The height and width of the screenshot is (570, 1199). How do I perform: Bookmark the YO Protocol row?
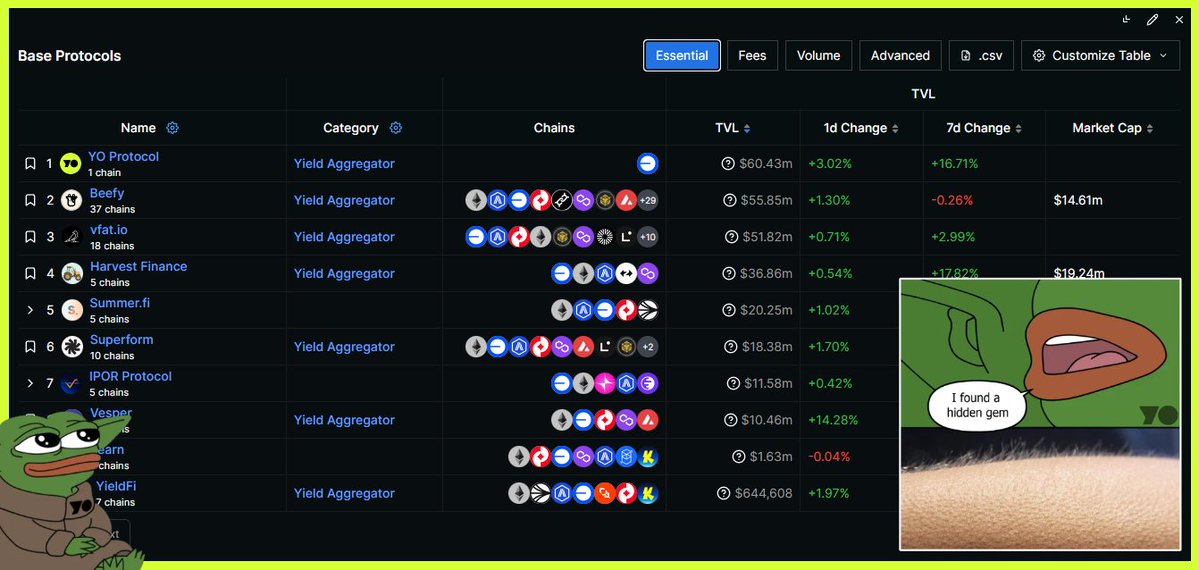(x=30, y=164)
